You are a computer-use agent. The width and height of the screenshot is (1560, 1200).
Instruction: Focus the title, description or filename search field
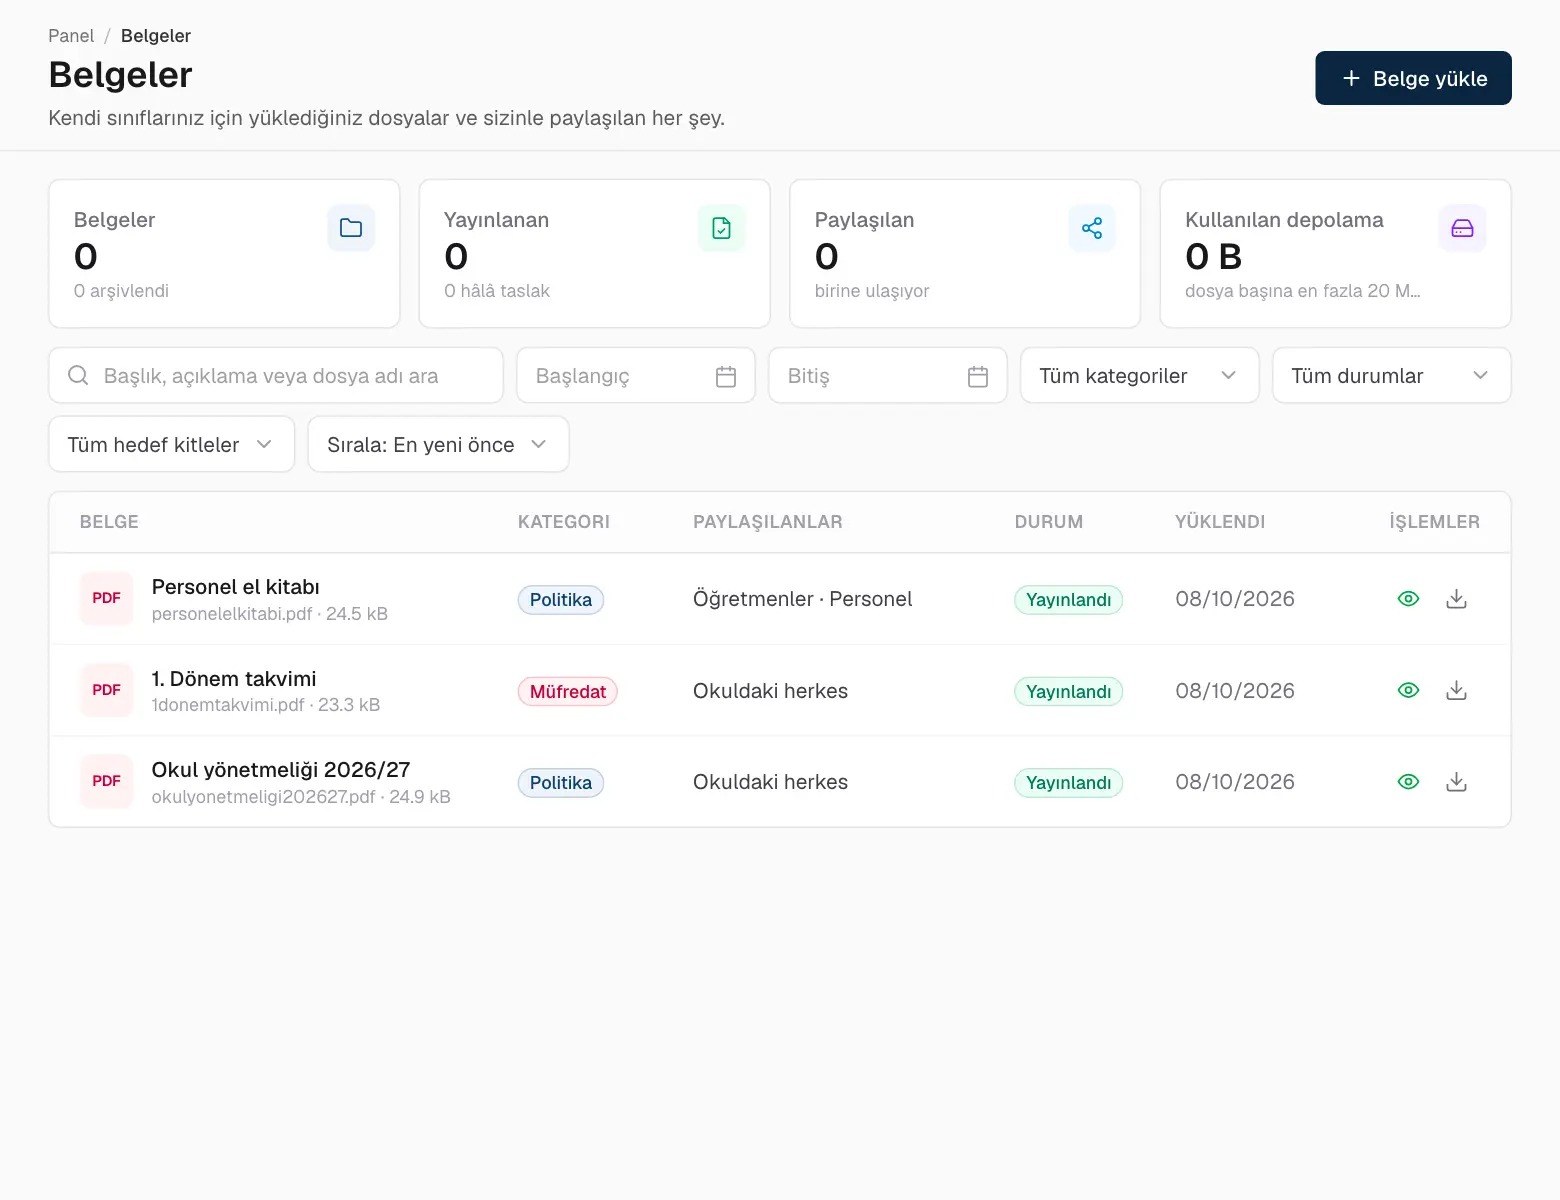tap(276, 375)
